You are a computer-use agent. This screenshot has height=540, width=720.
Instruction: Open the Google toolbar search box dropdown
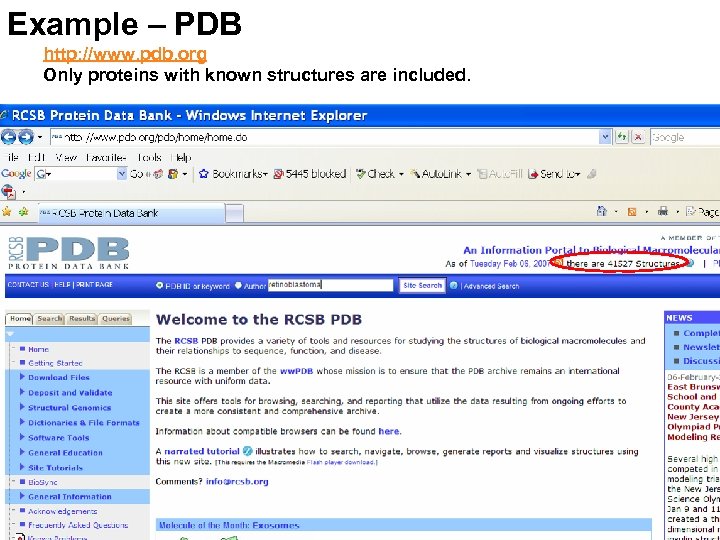click(122, 174)
